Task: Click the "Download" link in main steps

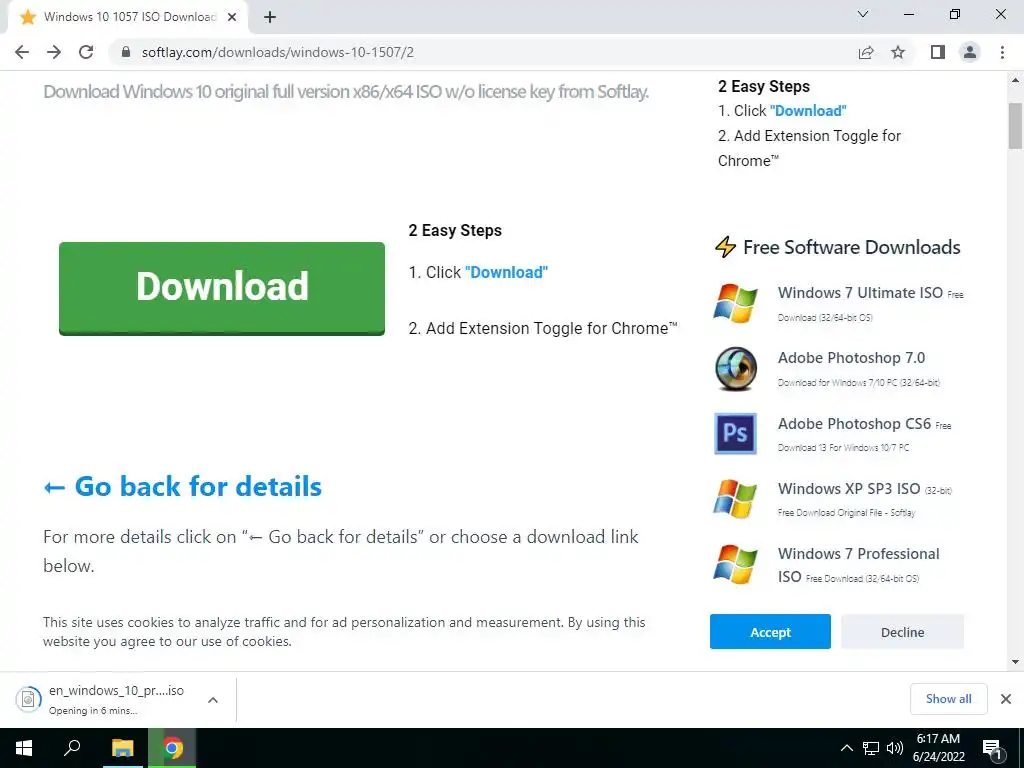Action: 506,272
